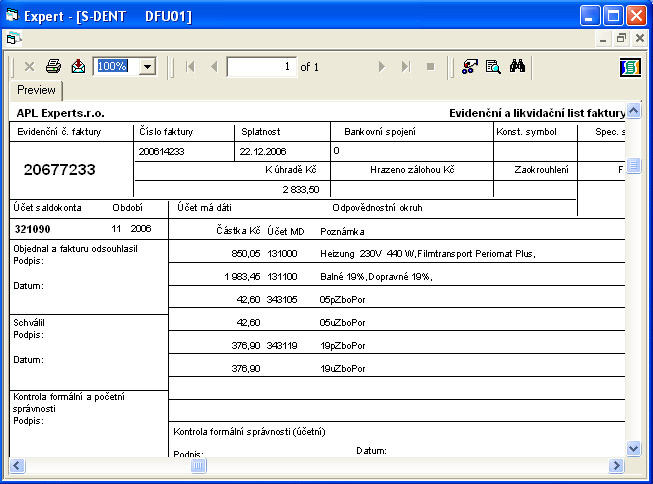
Task: Click the Export report icon
Action: point(78,66)
